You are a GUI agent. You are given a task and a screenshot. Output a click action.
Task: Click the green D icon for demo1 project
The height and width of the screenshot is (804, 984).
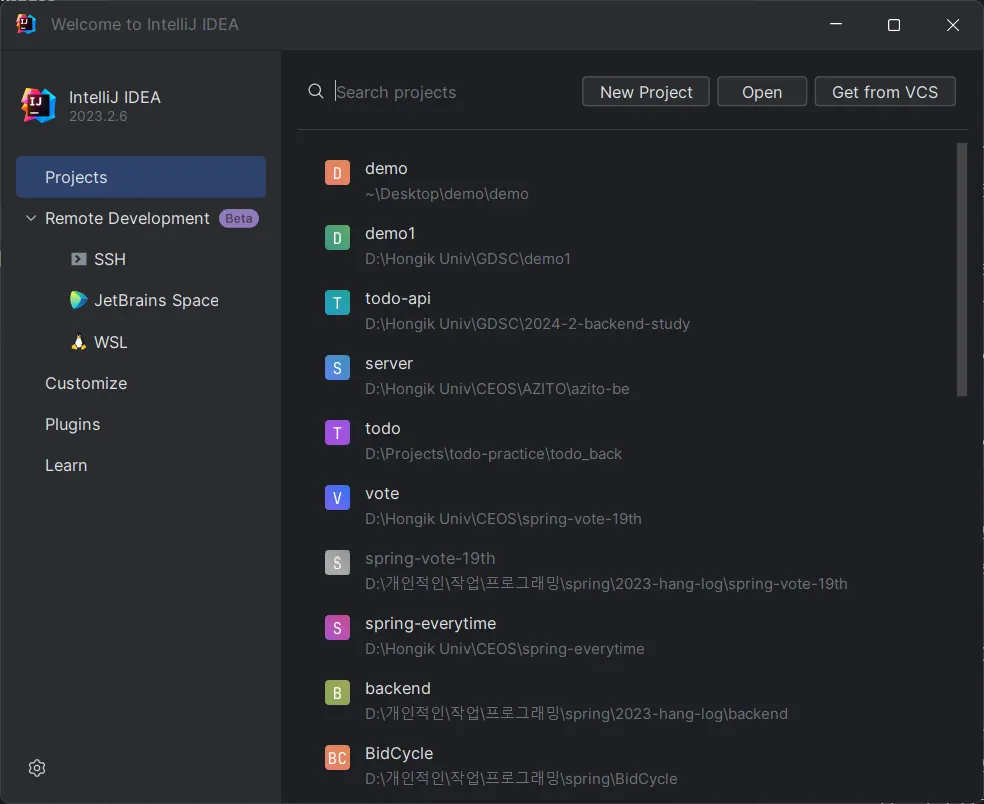coord(337,238)
